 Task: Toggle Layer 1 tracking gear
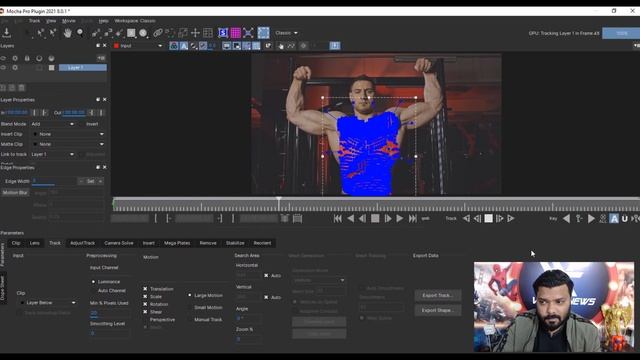point(15,68)
